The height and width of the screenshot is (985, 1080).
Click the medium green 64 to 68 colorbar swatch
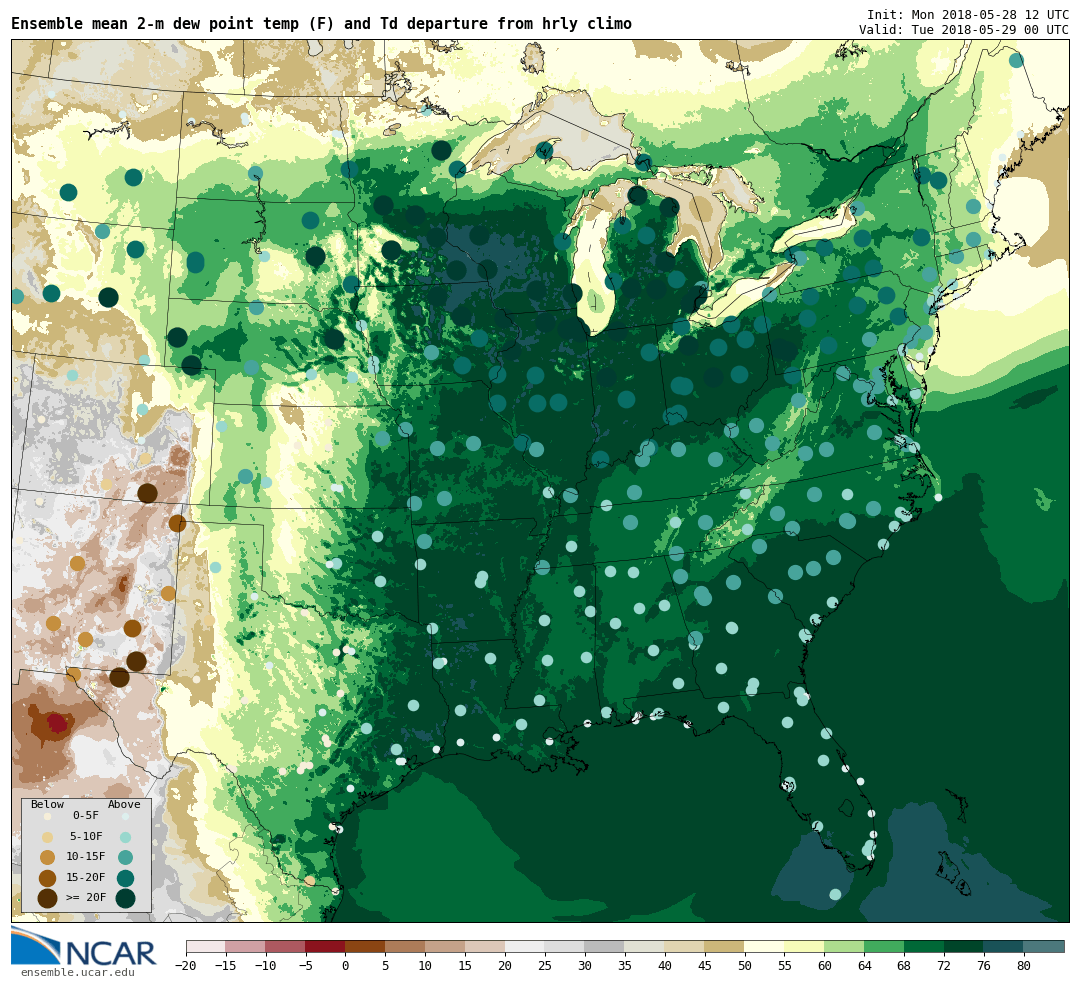point(884,947)
